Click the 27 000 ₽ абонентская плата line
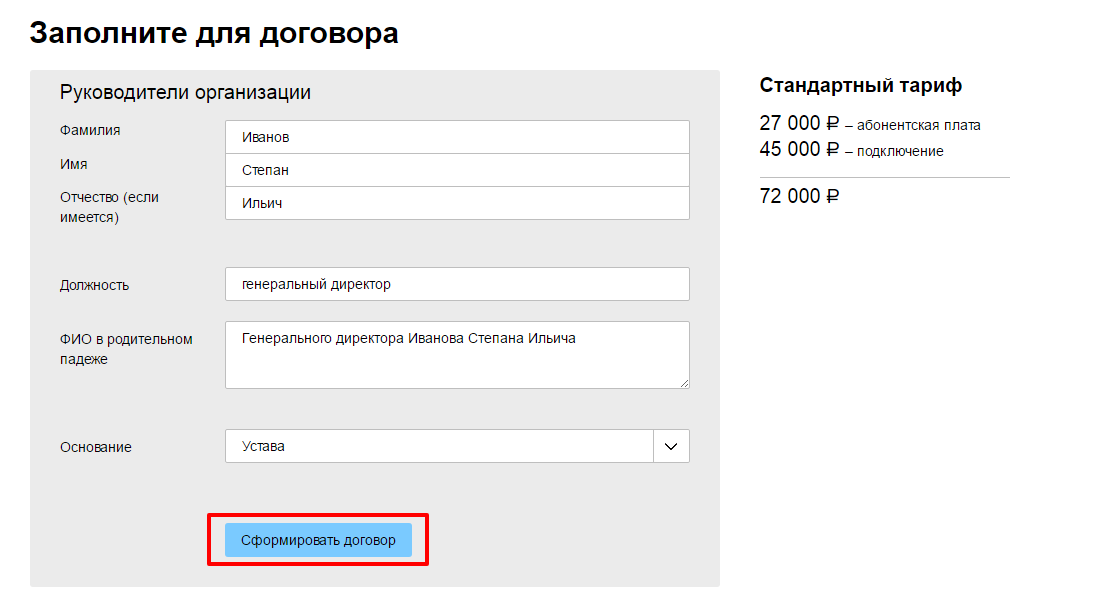The width and height of the screenshot is (1113, 609). [x=870, y=125]
